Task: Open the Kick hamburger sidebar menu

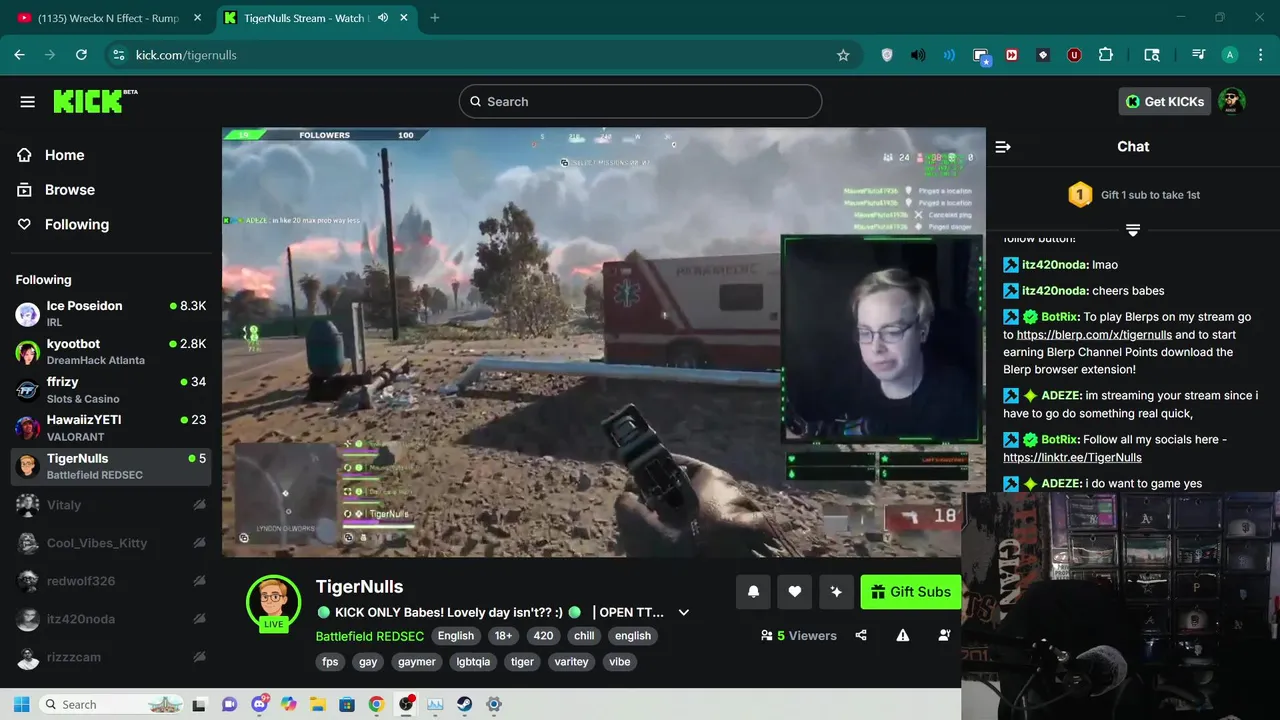Action: [27, 102]
